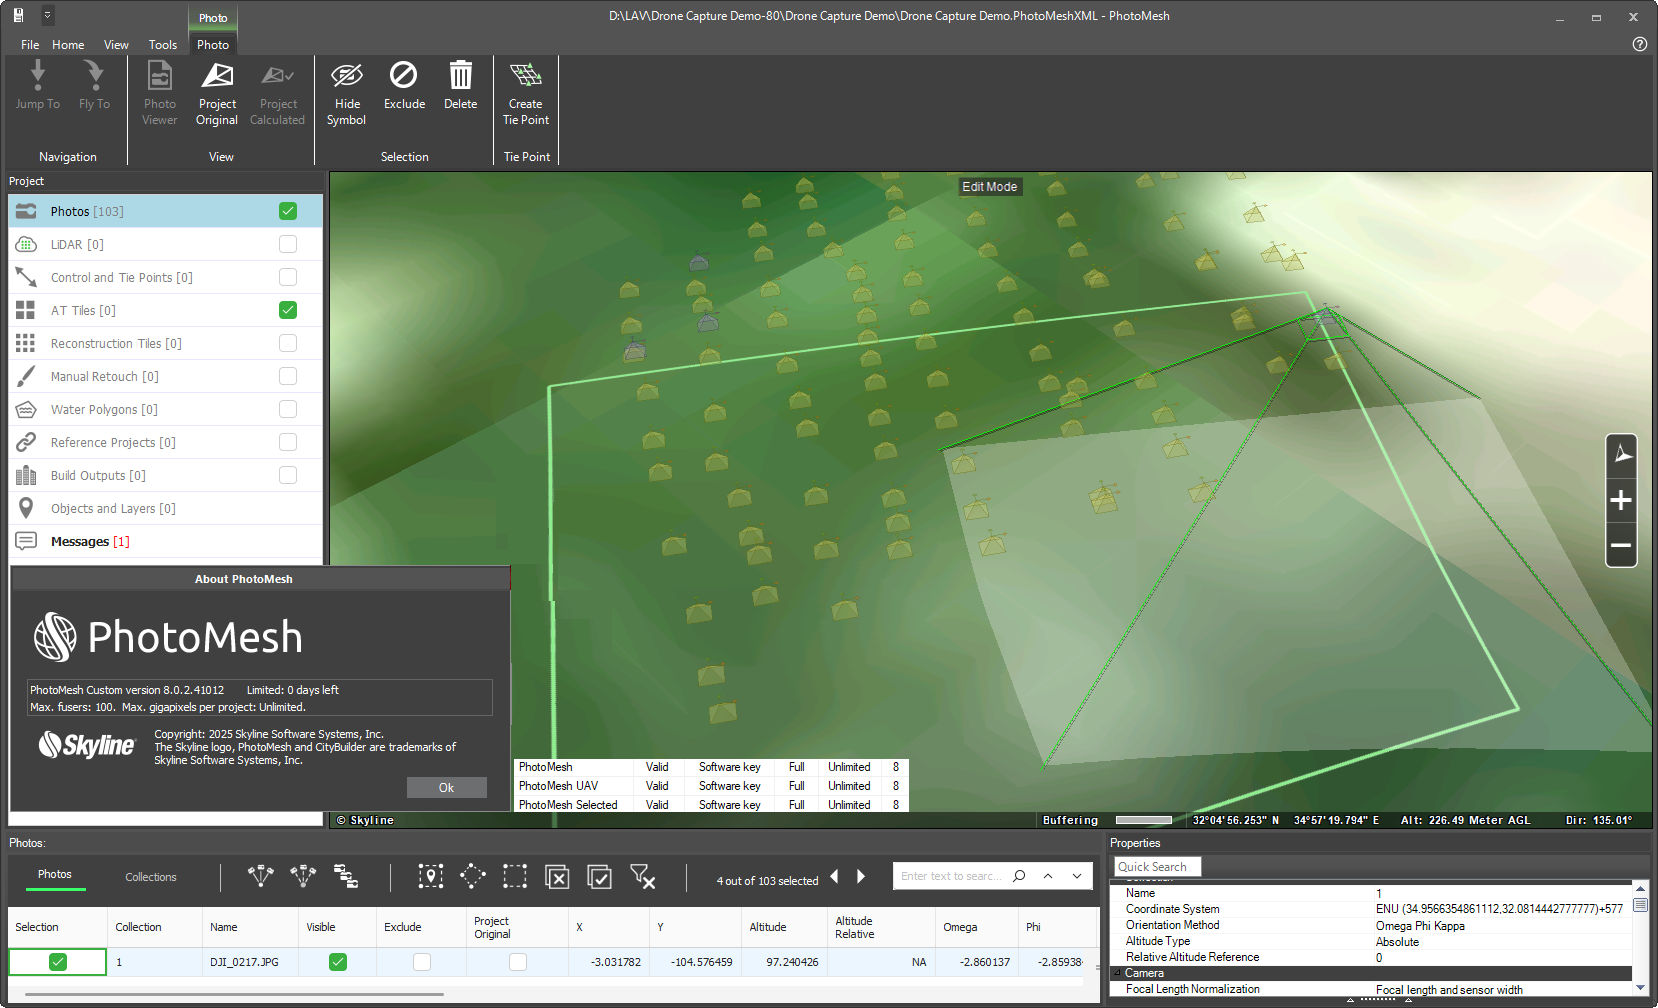Select the Create Tie Point tool
The width and height of the screenshot is (1658, 1008).
click(x=525, y=92)
